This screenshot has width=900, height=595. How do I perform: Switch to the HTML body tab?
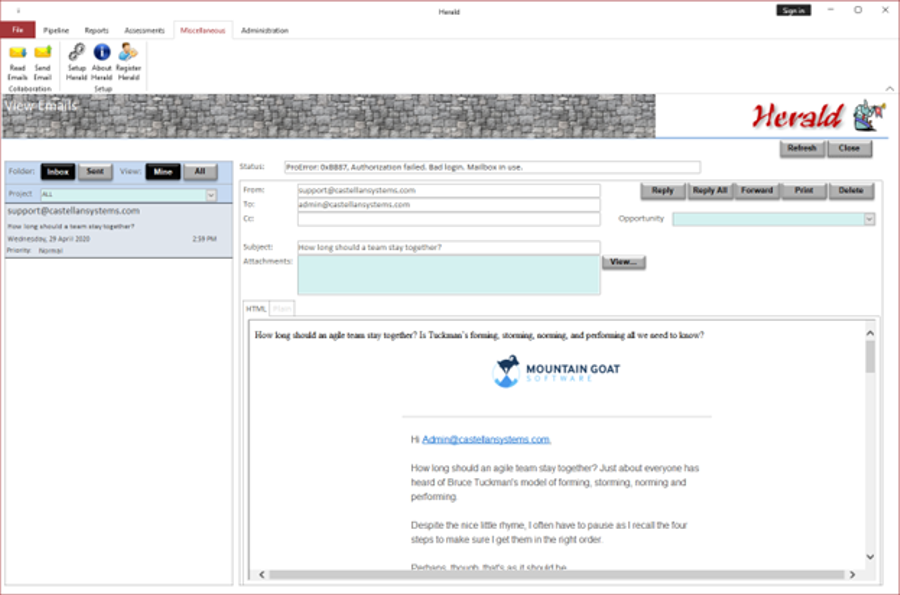[256, 309]
